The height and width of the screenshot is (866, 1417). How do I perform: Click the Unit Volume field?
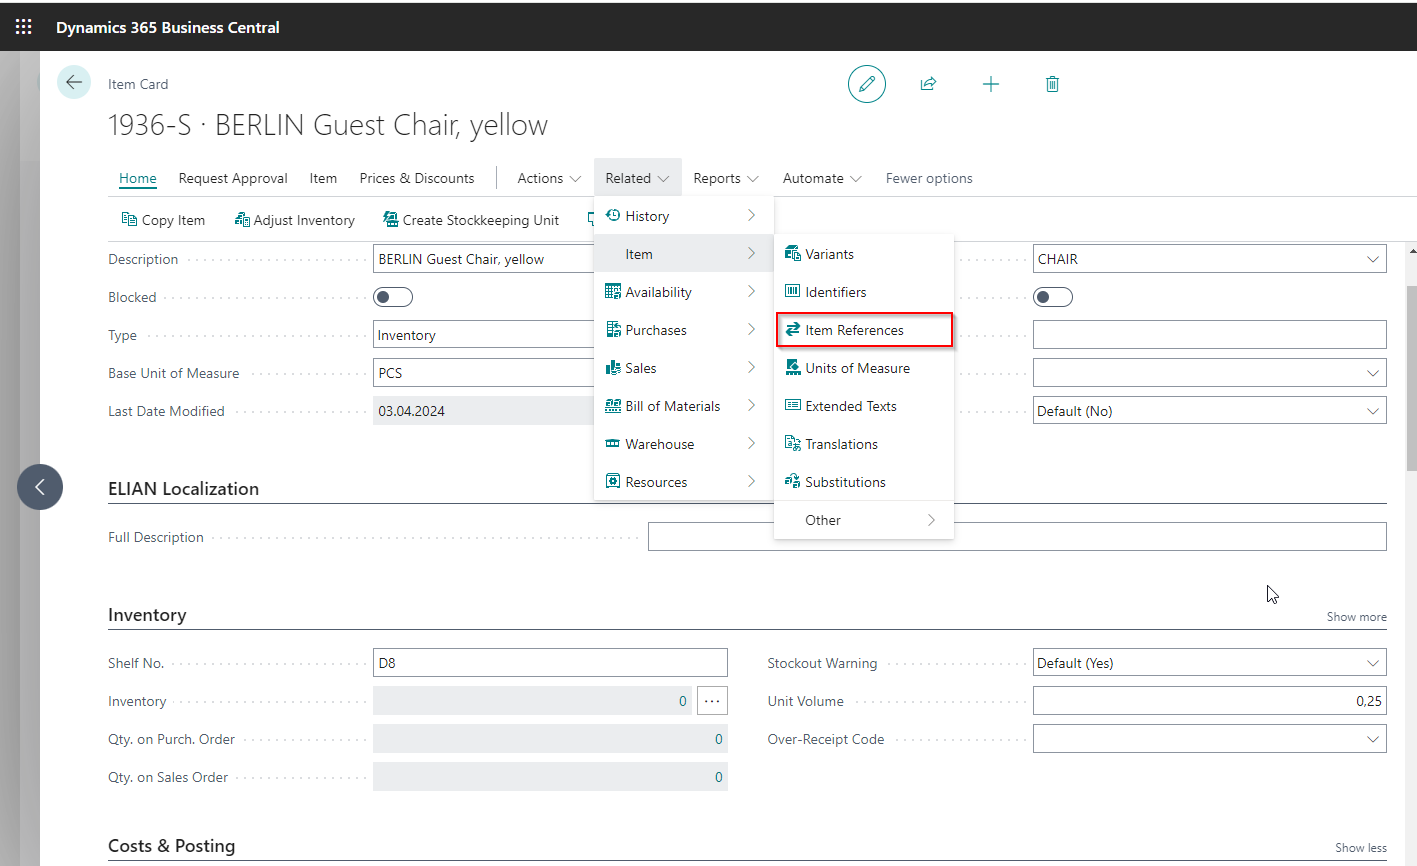coord(1210,701)
